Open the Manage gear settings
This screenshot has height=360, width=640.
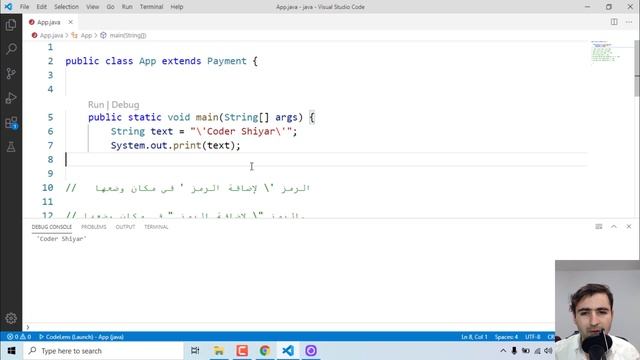pos(11,318)
